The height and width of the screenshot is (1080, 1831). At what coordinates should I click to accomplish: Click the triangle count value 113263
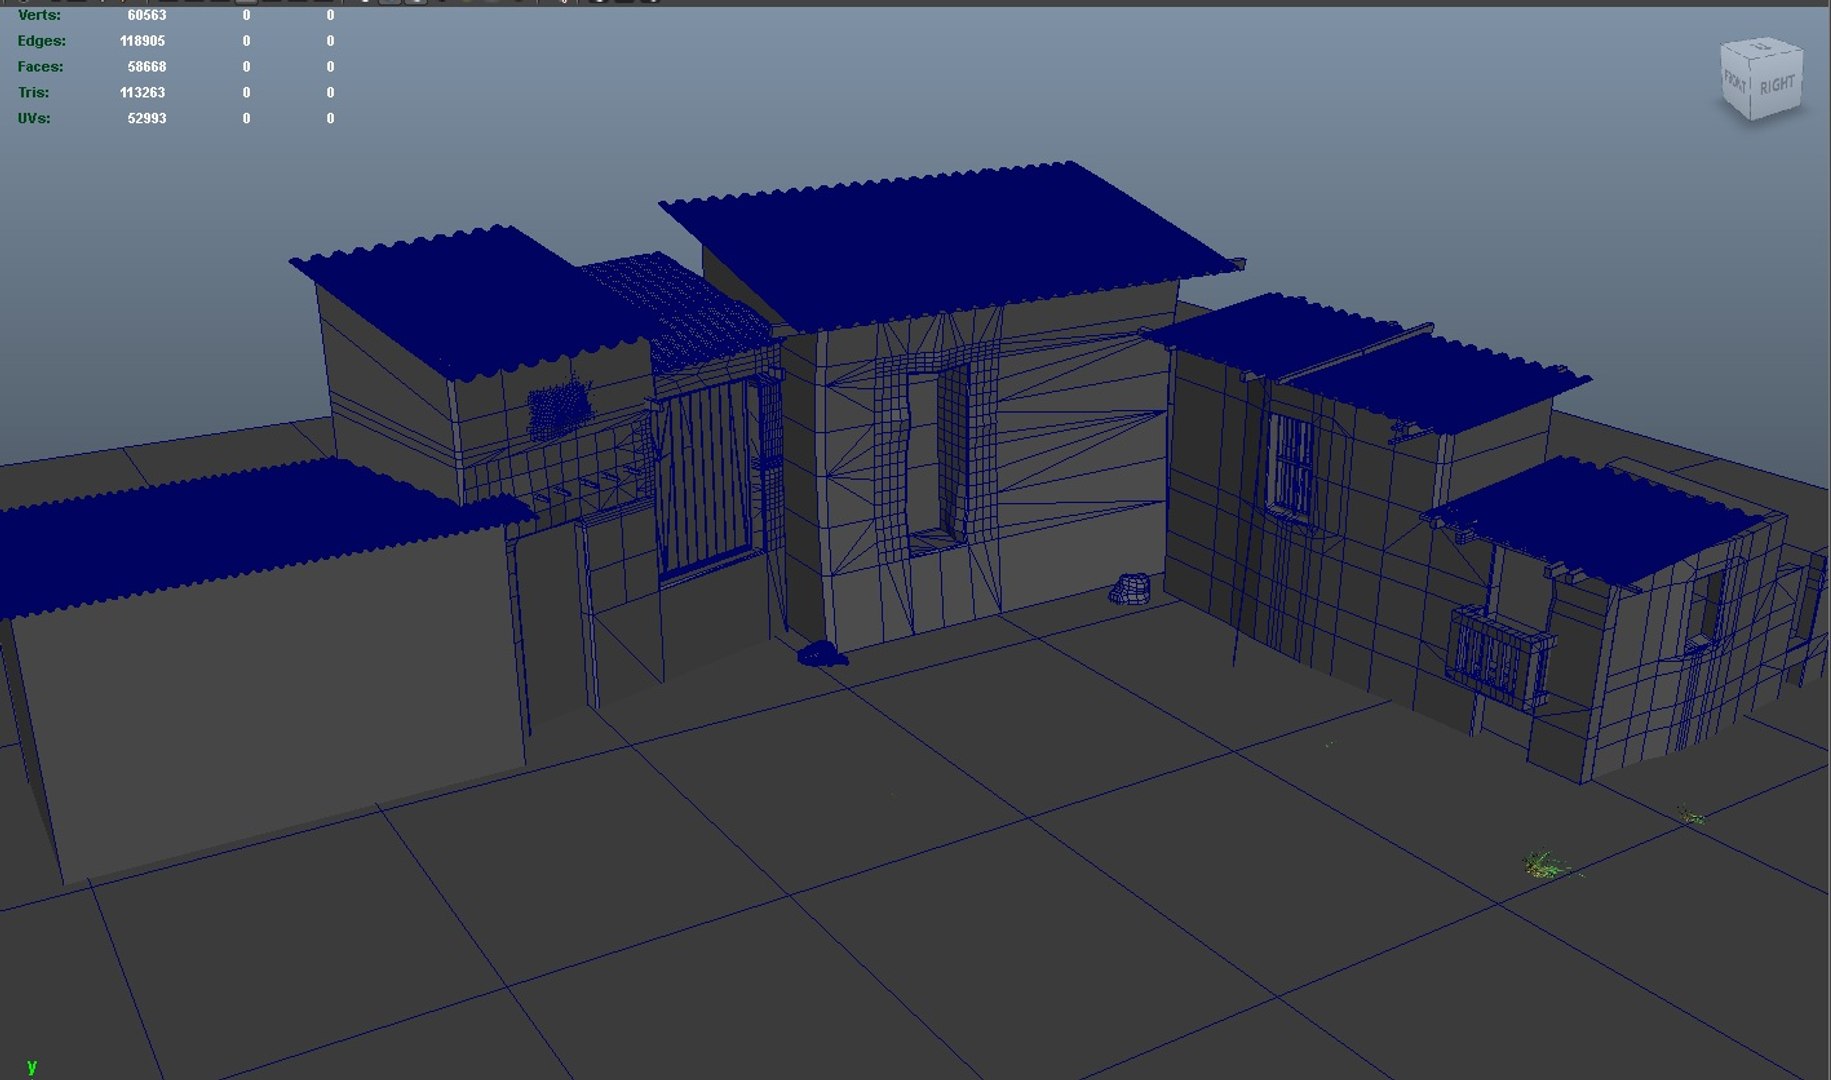pyautogui.click(x=142, y=93)
